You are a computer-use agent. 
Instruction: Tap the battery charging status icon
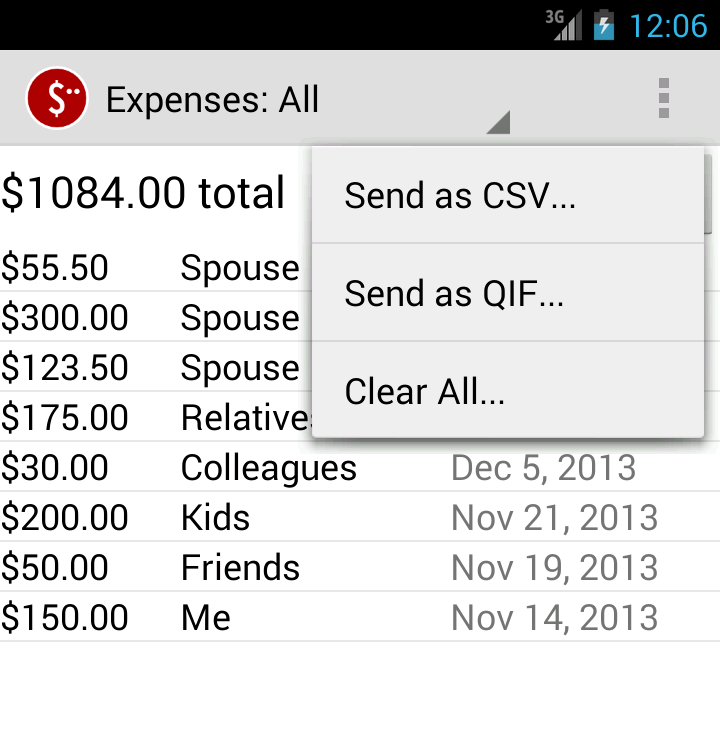coord(603,24)
